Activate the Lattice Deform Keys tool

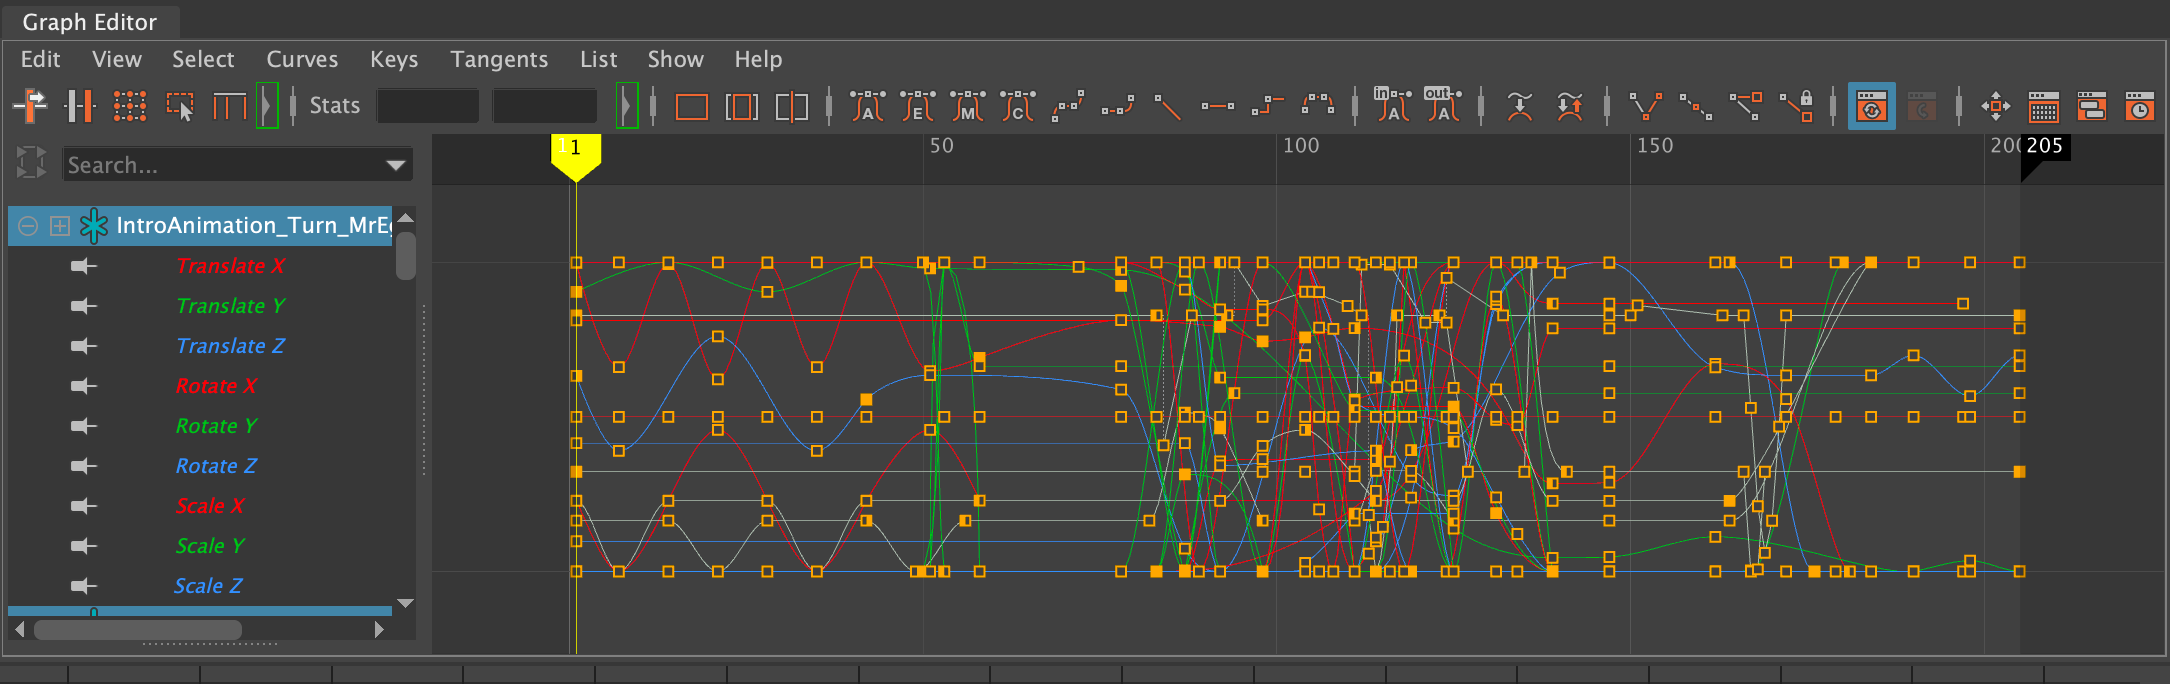tap(130, 106)
